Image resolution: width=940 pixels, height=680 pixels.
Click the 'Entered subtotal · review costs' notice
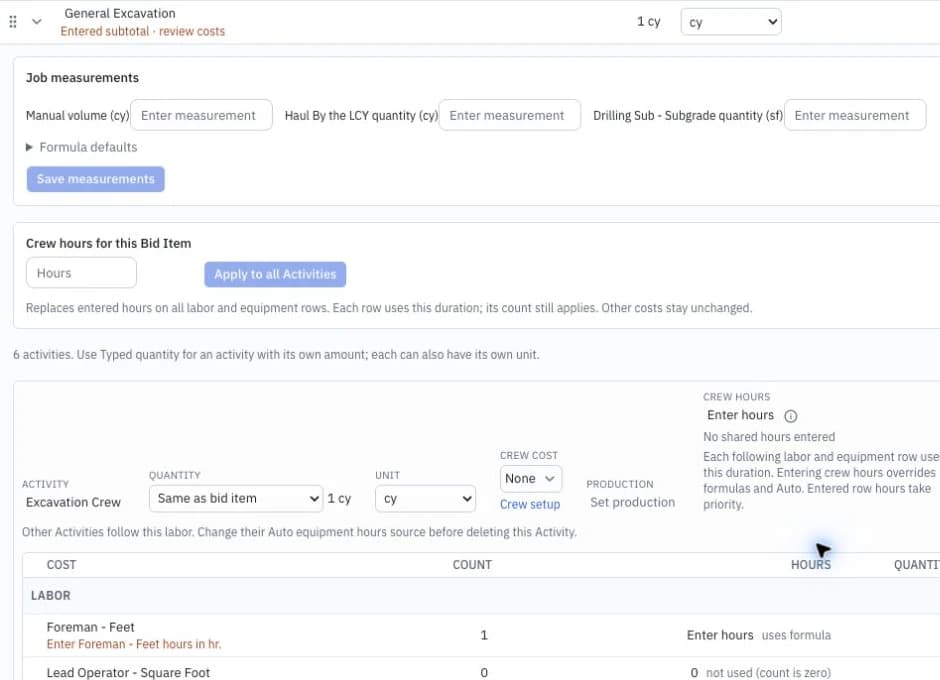pyautogui.click(x=143, y=31)
